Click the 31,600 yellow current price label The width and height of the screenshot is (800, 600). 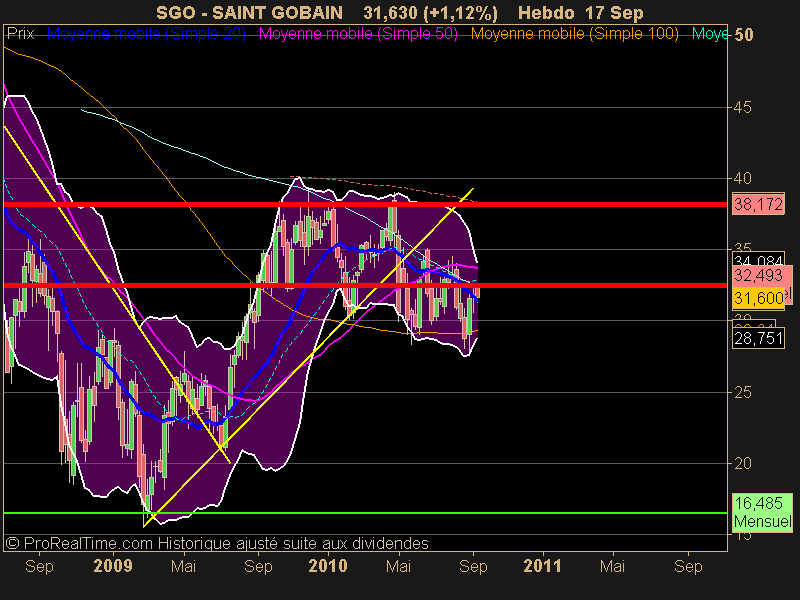pos(758,297)
